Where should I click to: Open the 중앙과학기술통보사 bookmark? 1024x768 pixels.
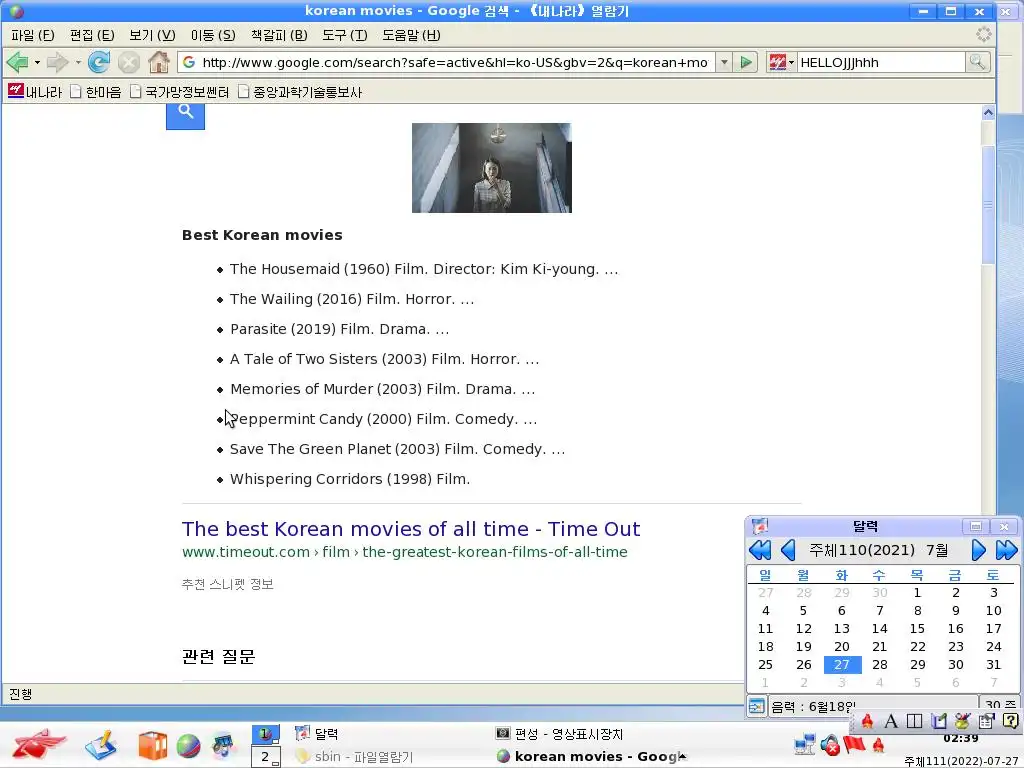pos(299,92)
